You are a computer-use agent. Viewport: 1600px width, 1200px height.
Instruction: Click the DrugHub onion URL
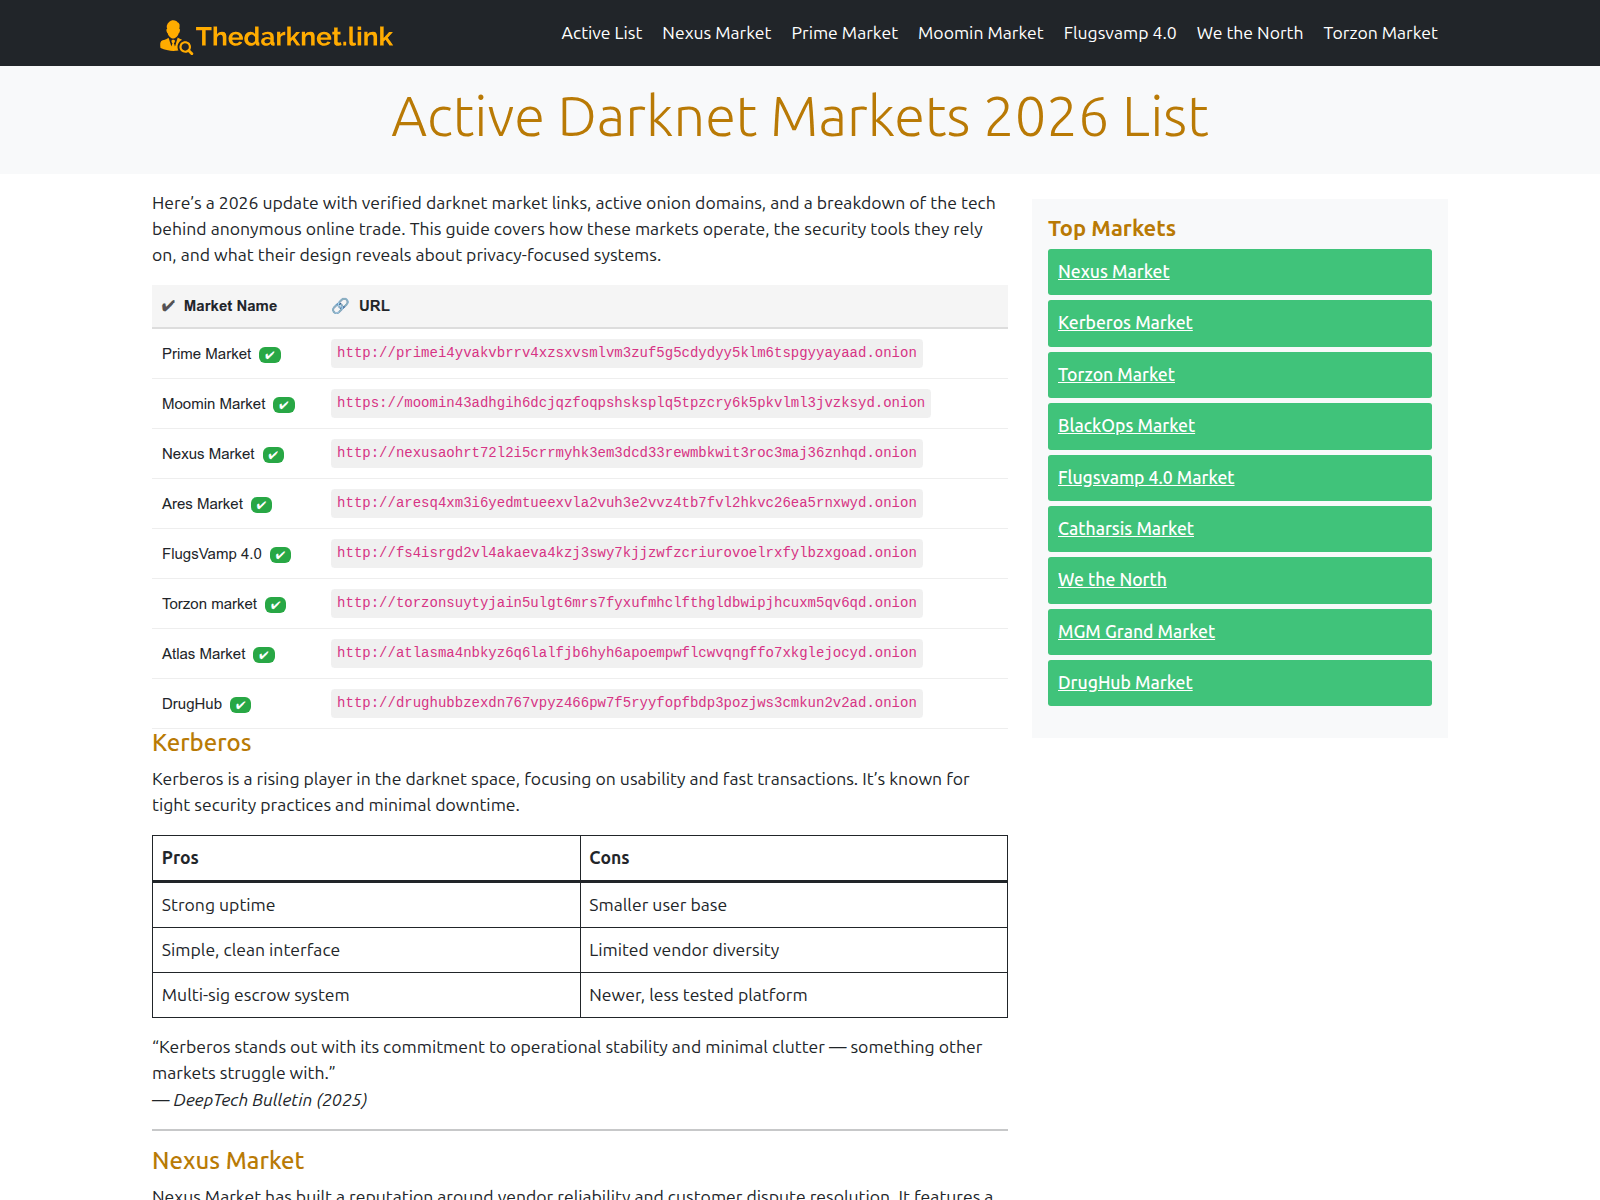[626, 703]
